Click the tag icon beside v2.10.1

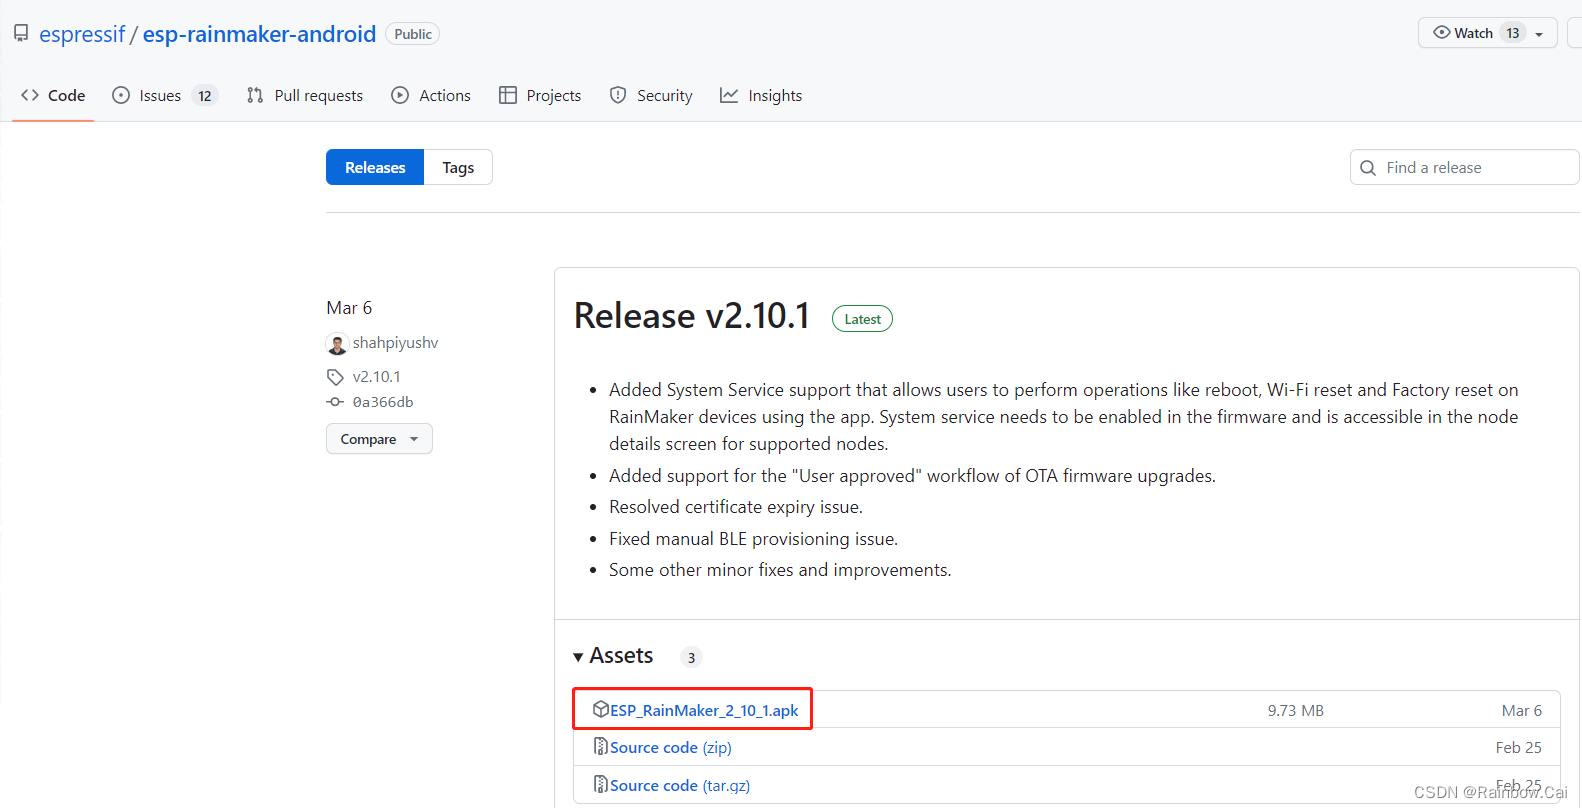[x=335, y=377]
